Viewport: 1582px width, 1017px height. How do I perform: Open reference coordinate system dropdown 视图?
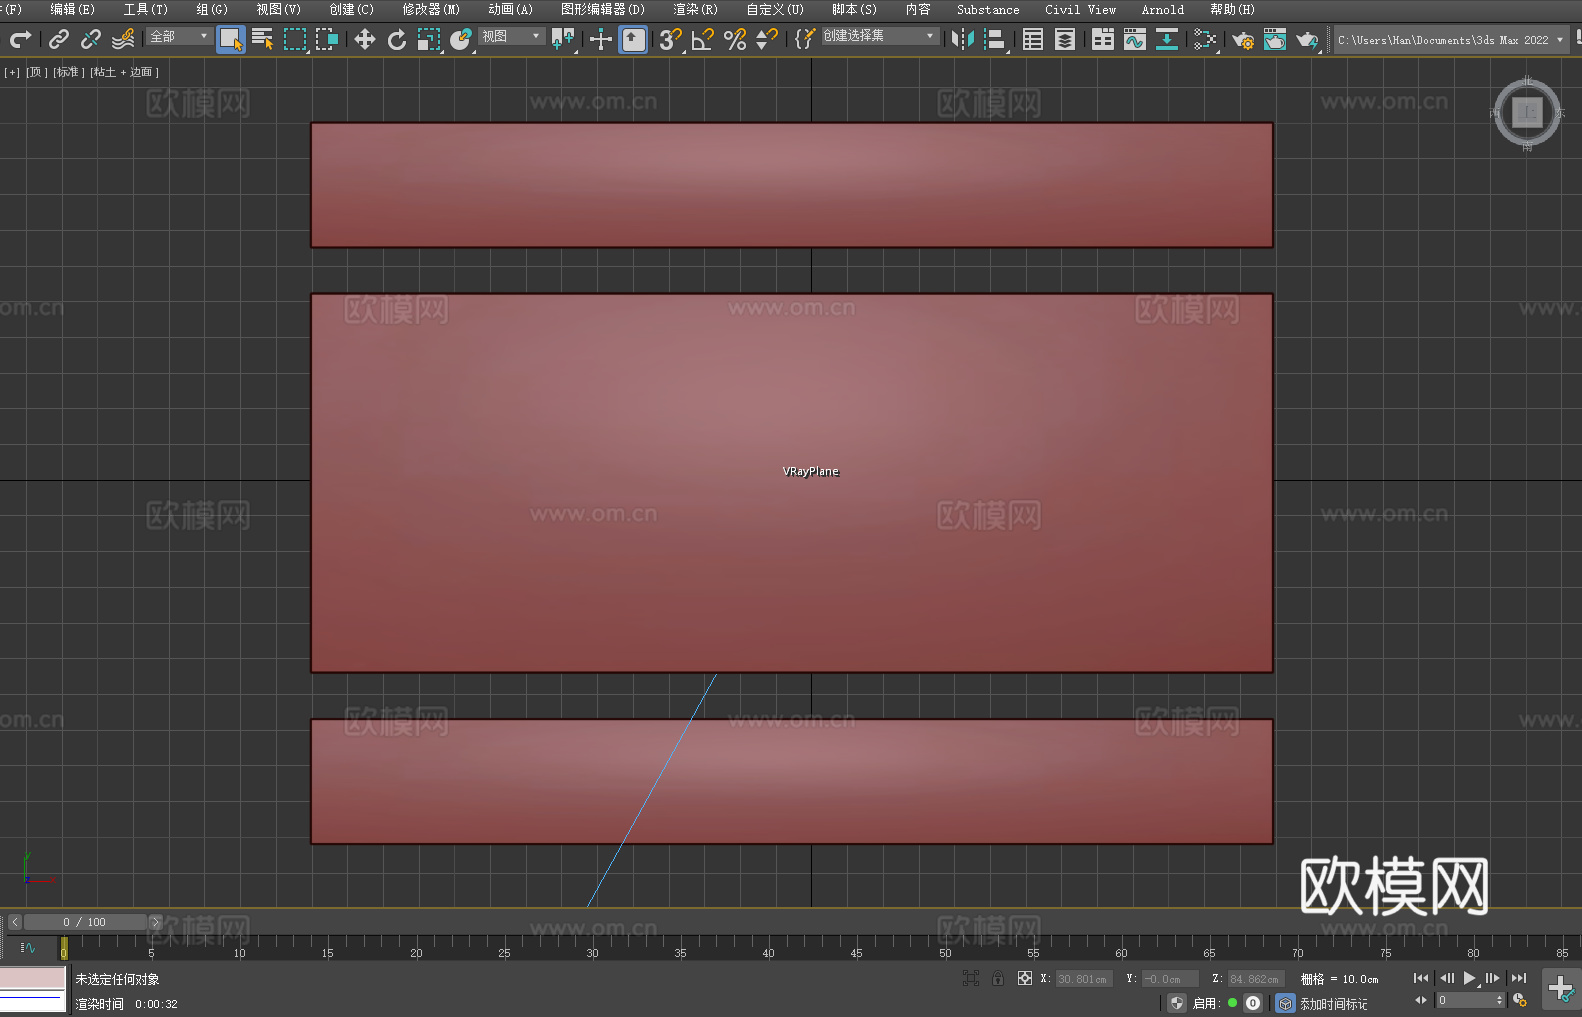[511, 36]
